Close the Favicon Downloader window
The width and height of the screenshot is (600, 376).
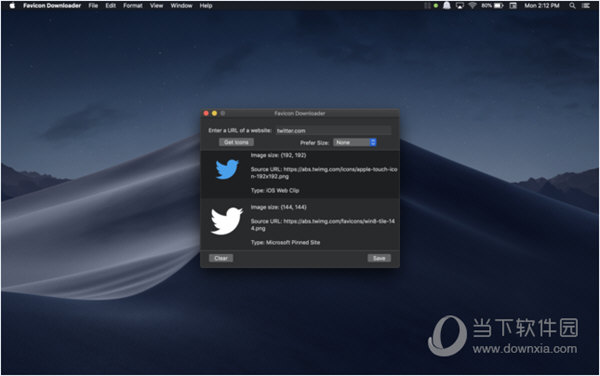click(x=206, y=113)
